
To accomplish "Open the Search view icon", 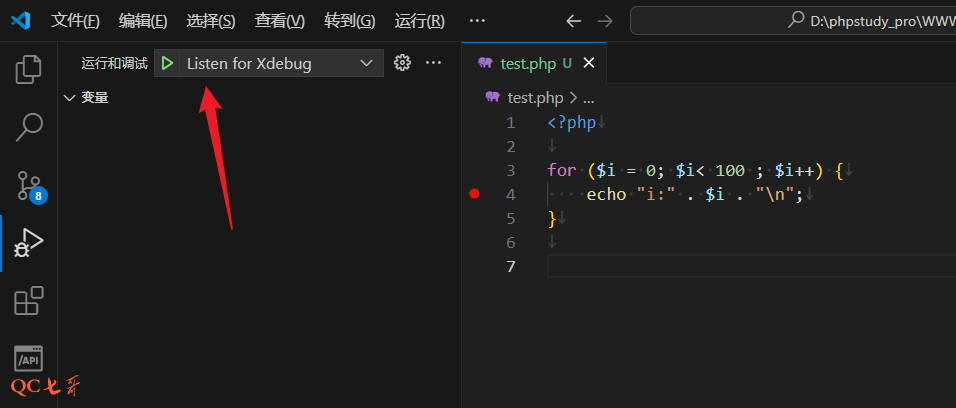I will [29, 126].
